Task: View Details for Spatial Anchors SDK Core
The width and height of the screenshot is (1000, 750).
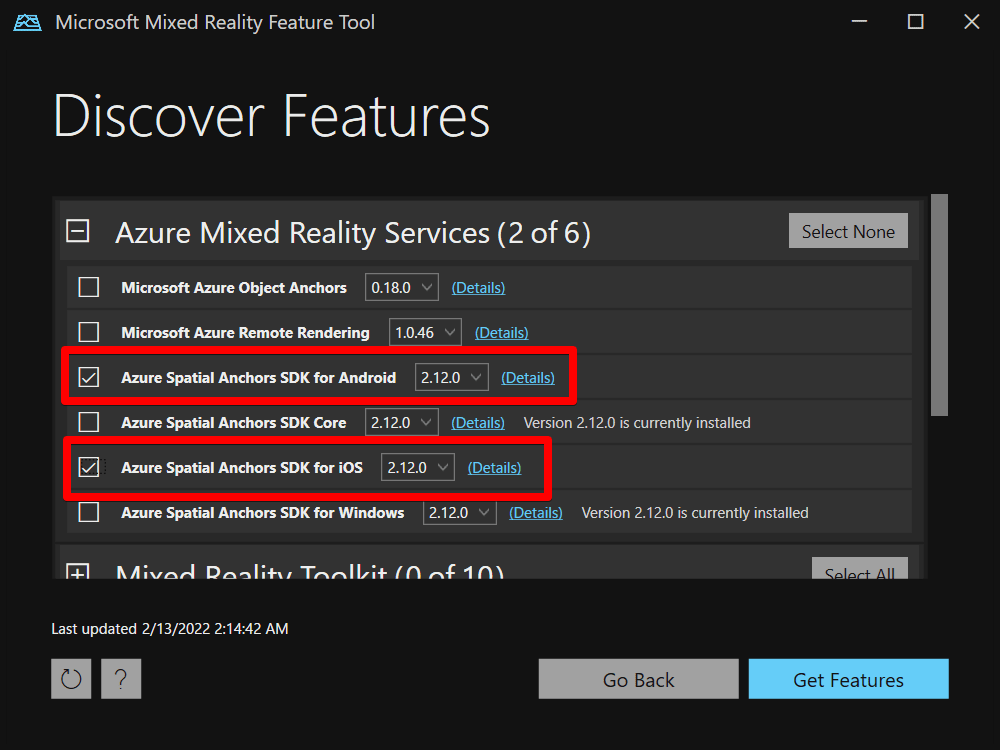Action: [478, 422]
